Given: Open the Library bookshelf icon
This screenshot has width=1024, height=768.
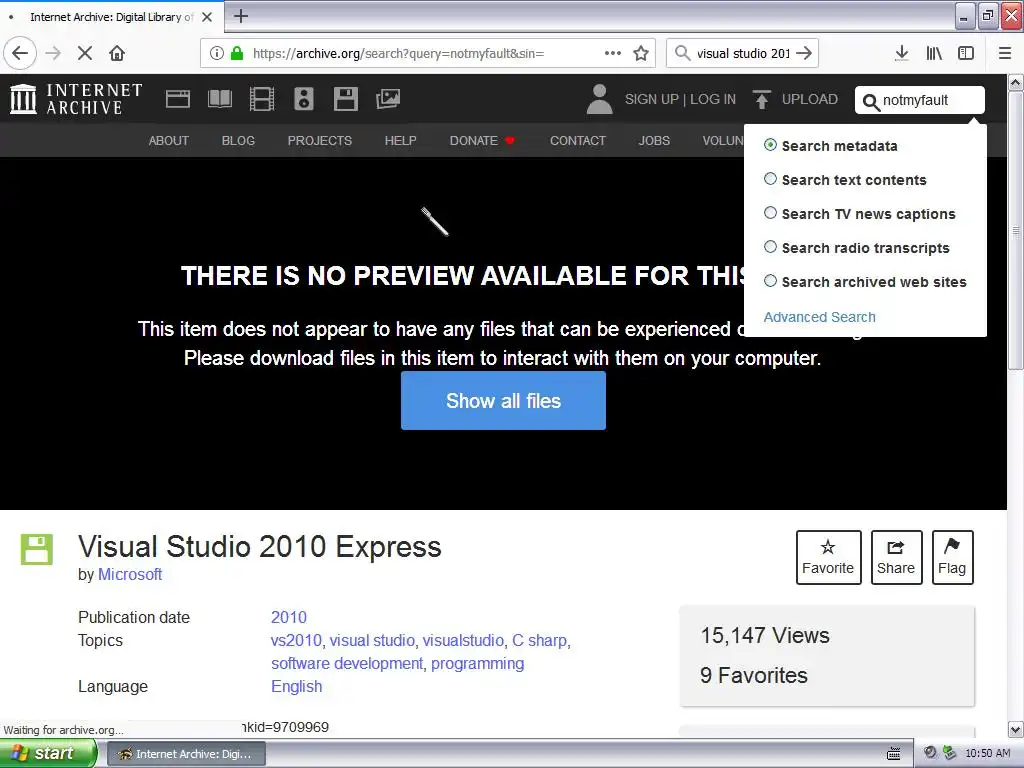Looking at the screenshot, I should click(x=934, y=53).
